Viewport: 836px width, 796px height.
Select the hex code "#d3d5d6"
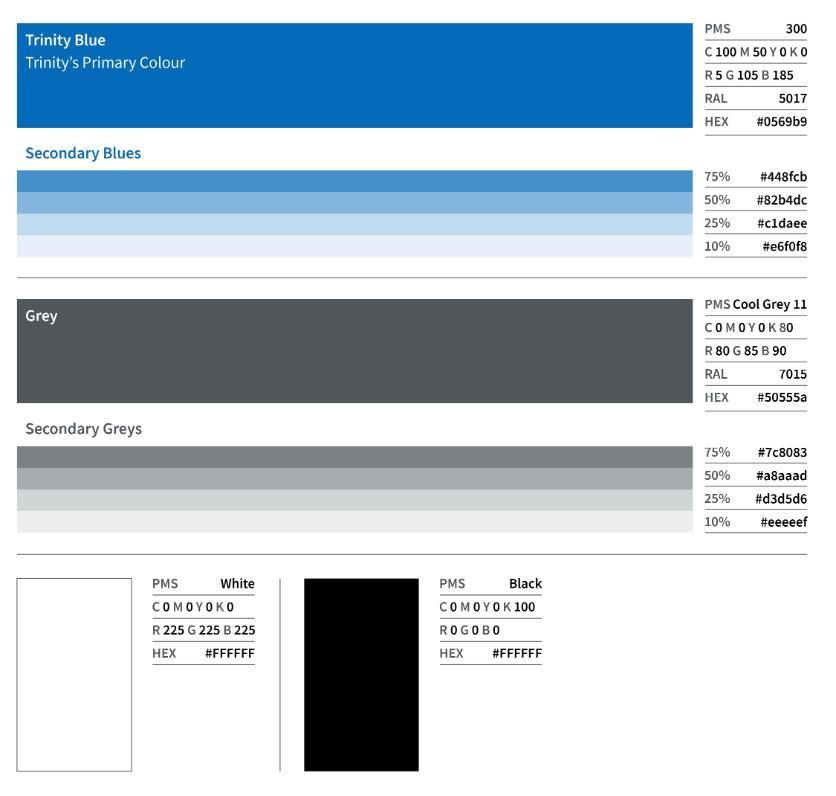pyautogui.click(x=781, y=498)
